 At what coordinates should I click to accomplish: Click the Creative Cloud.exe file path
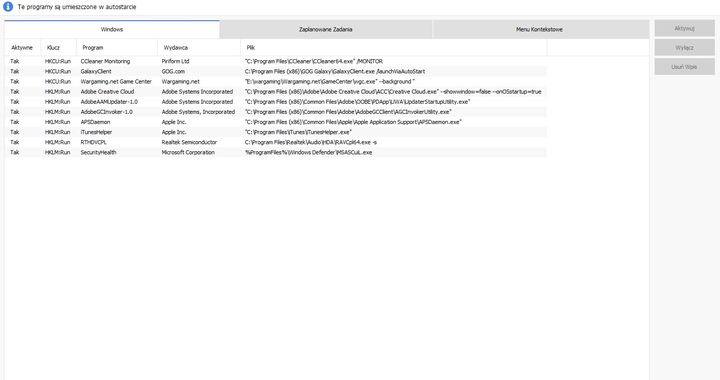click(x=393, y=92)
